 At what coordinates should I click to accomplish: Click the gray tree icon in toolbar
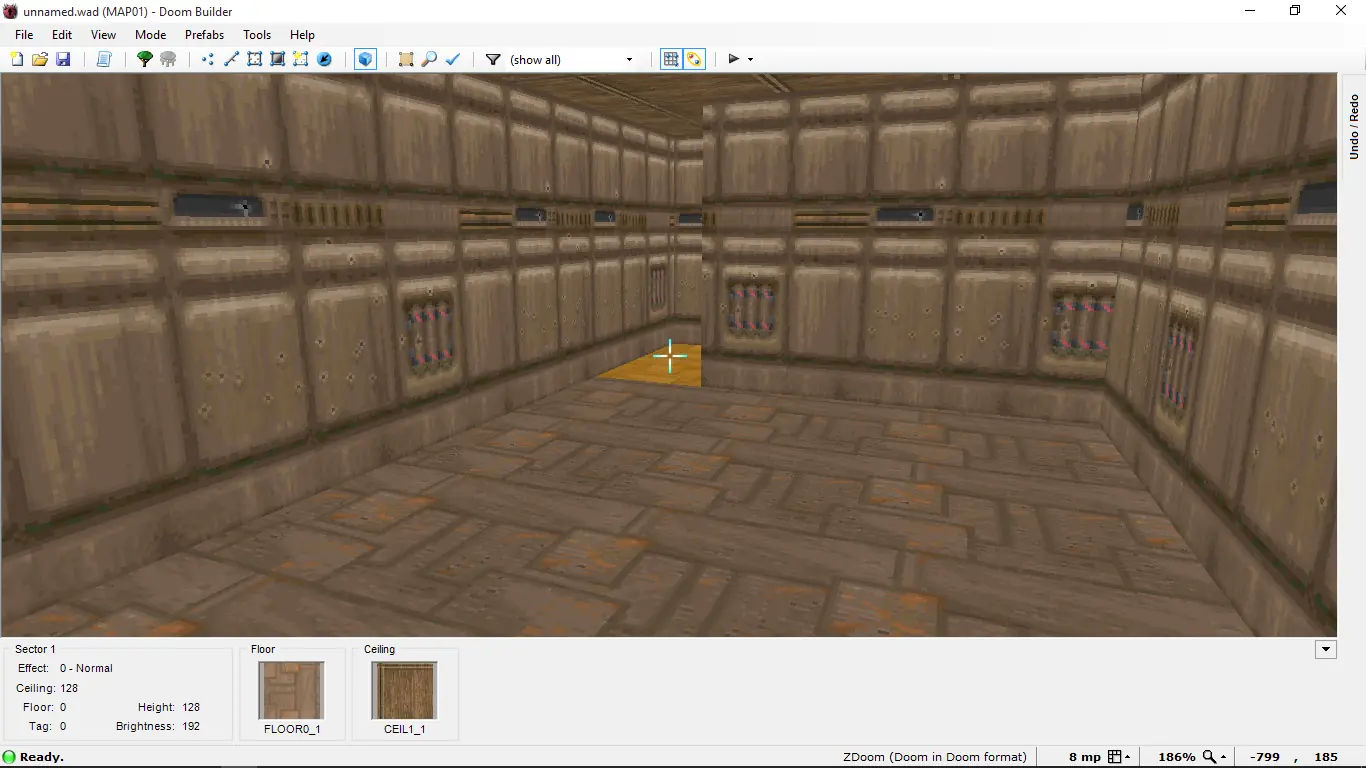(168, 60)
